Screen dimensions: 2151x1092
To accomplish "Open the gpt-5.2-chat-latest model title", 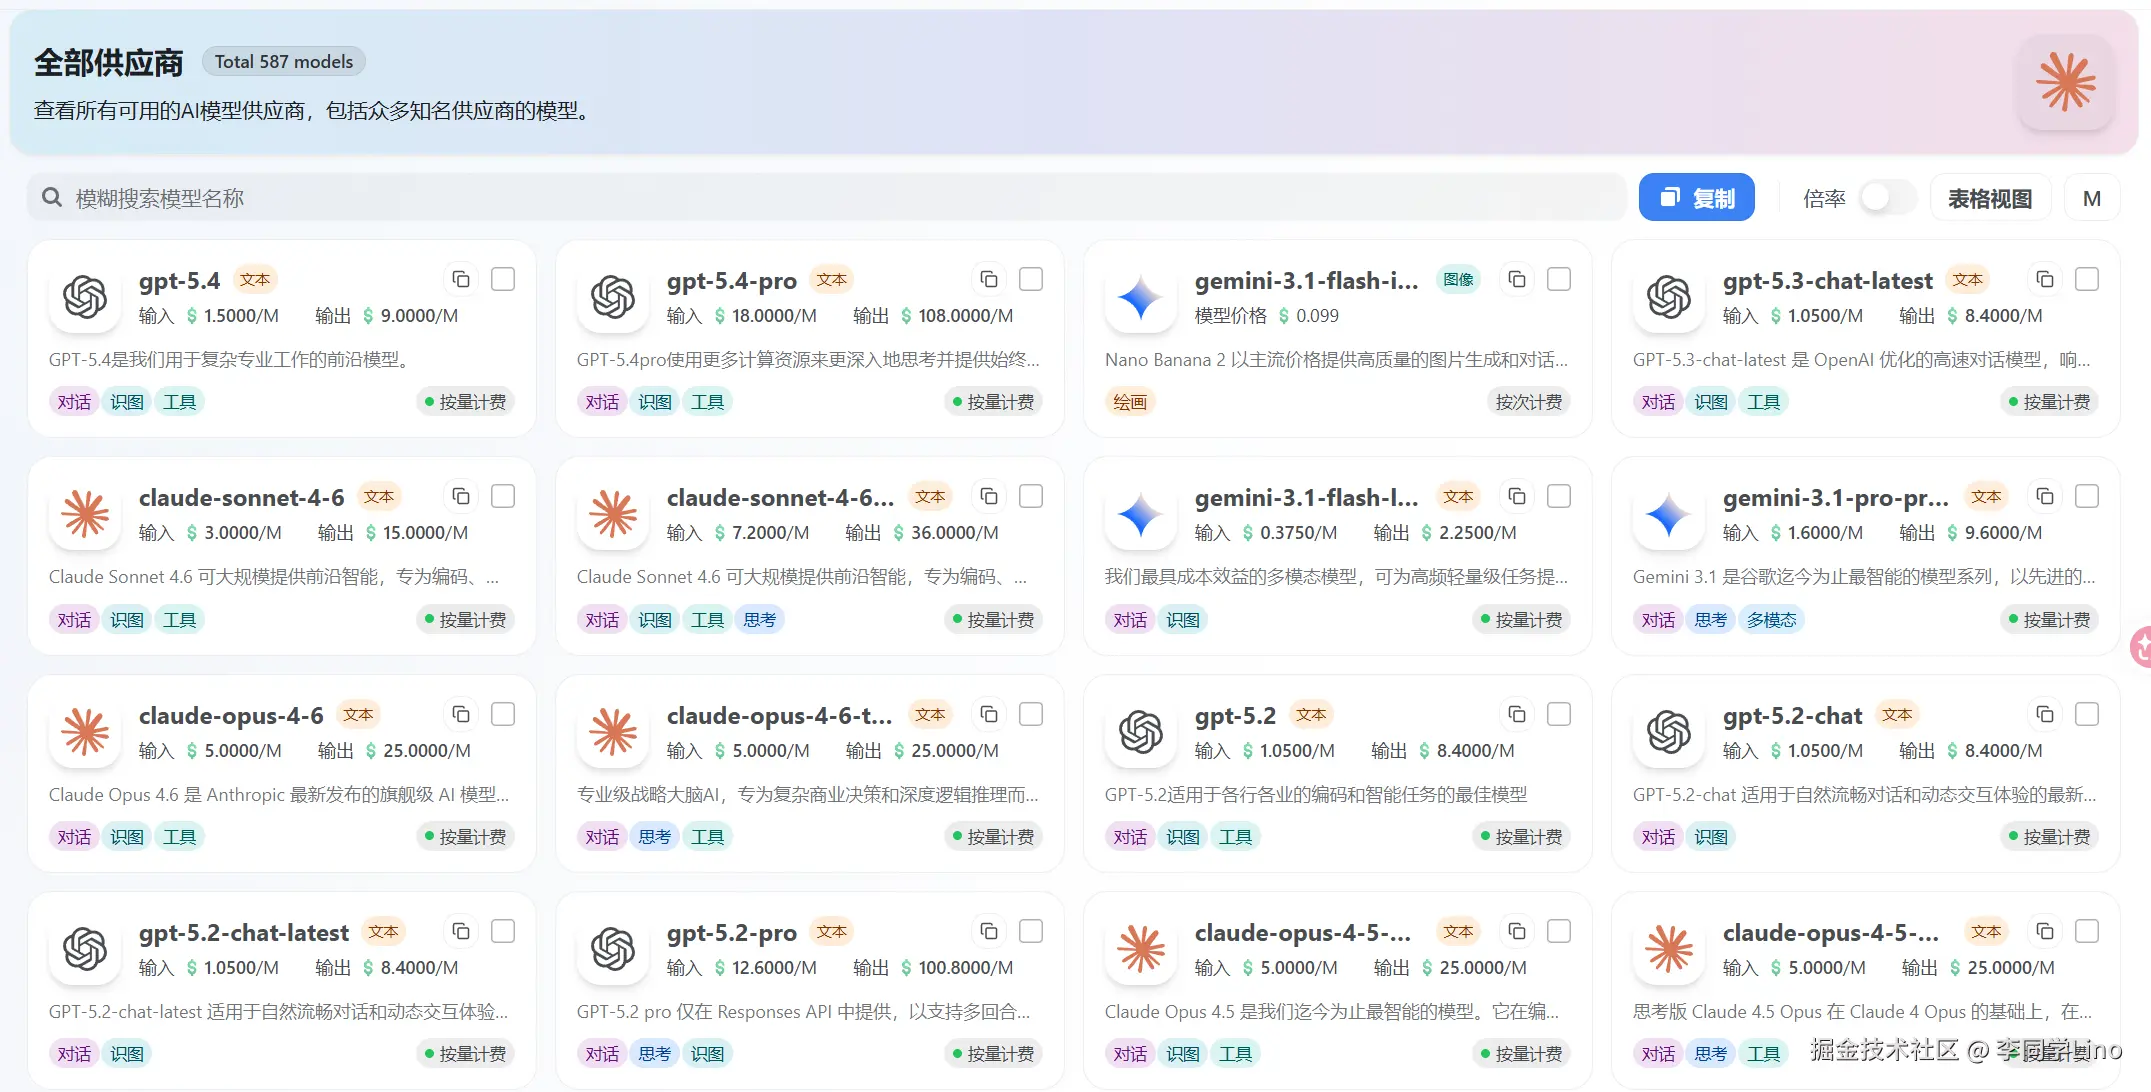I will click(244, 933).
